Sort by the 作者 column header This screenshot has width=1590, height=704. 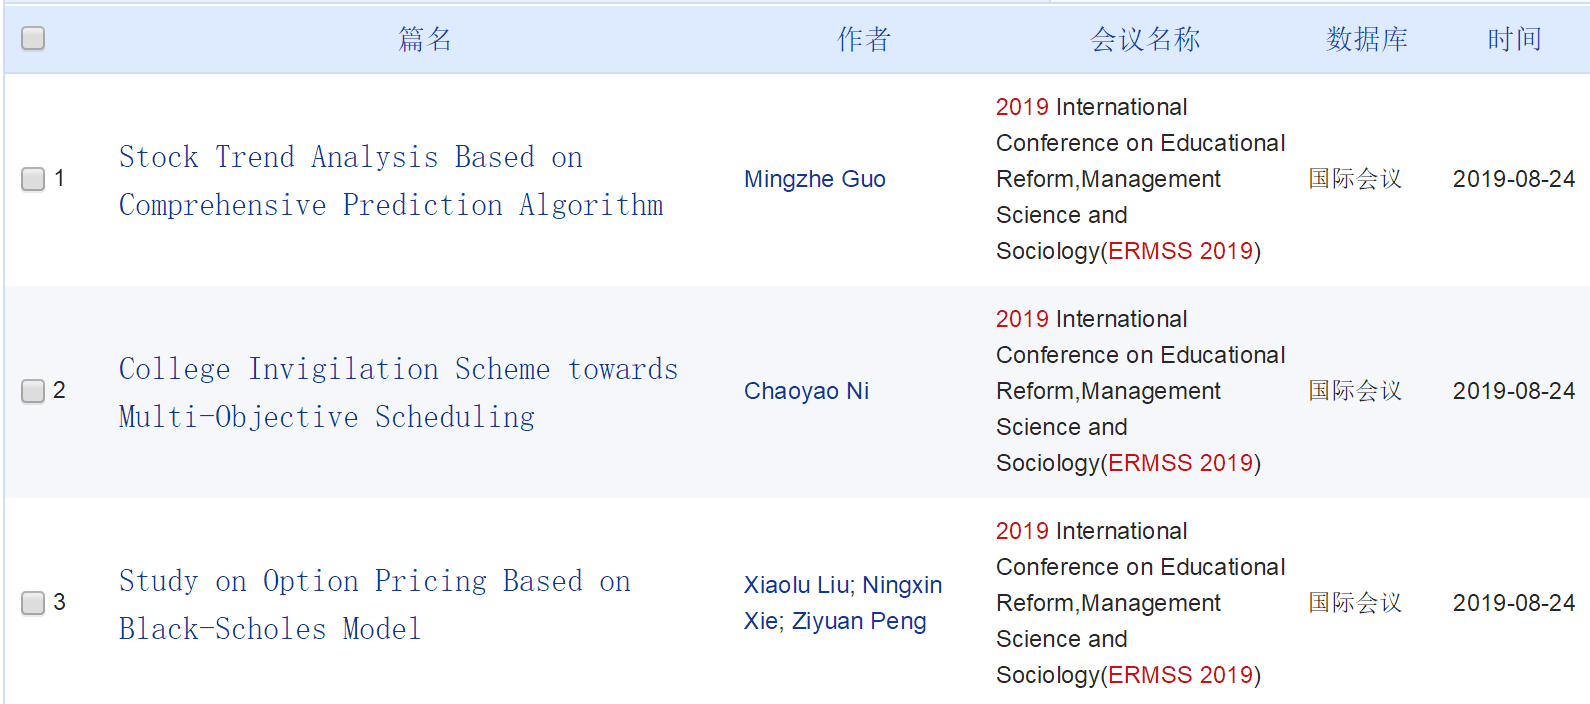(x=864, y=39)
